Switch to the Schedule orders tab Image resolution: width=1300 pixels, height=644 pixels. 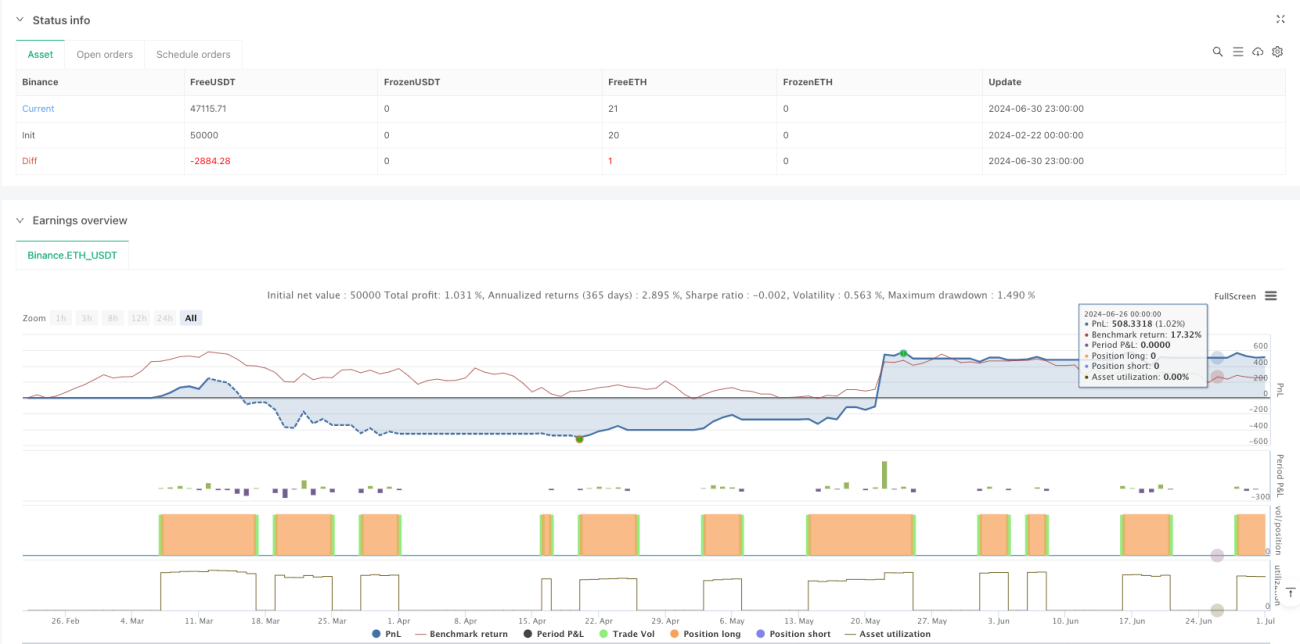pyautogui.click(x=193, y=54)
